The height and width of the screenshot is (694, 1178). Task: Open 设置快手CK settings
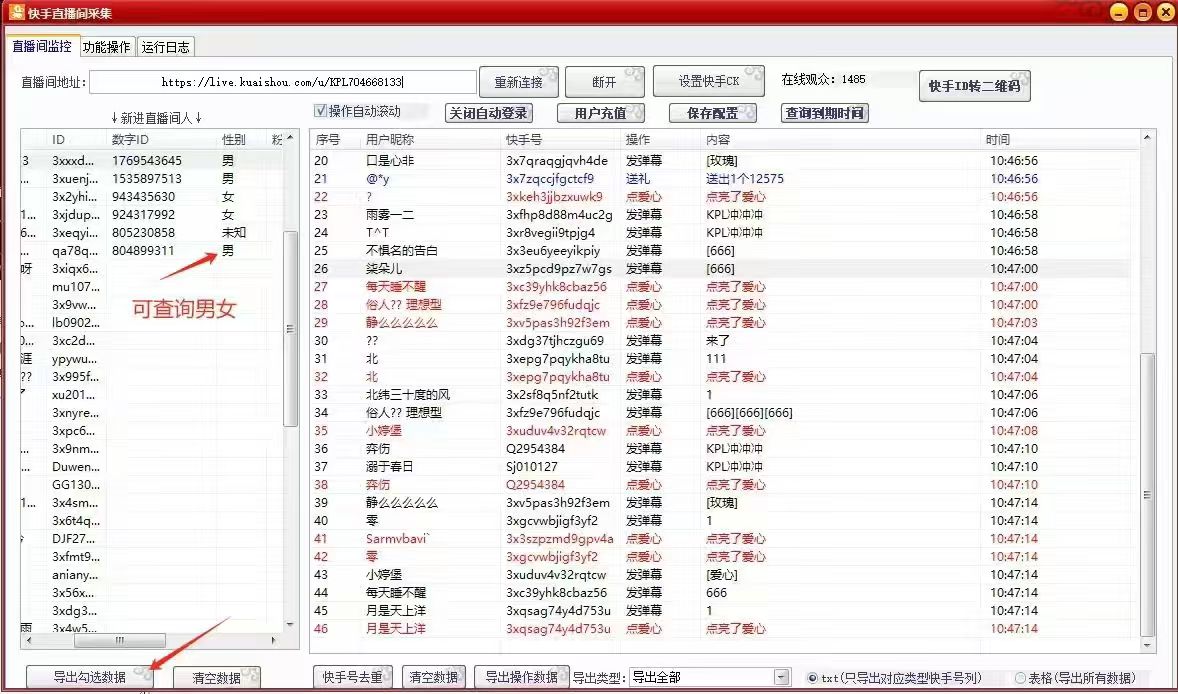click(x=709, y=81)
